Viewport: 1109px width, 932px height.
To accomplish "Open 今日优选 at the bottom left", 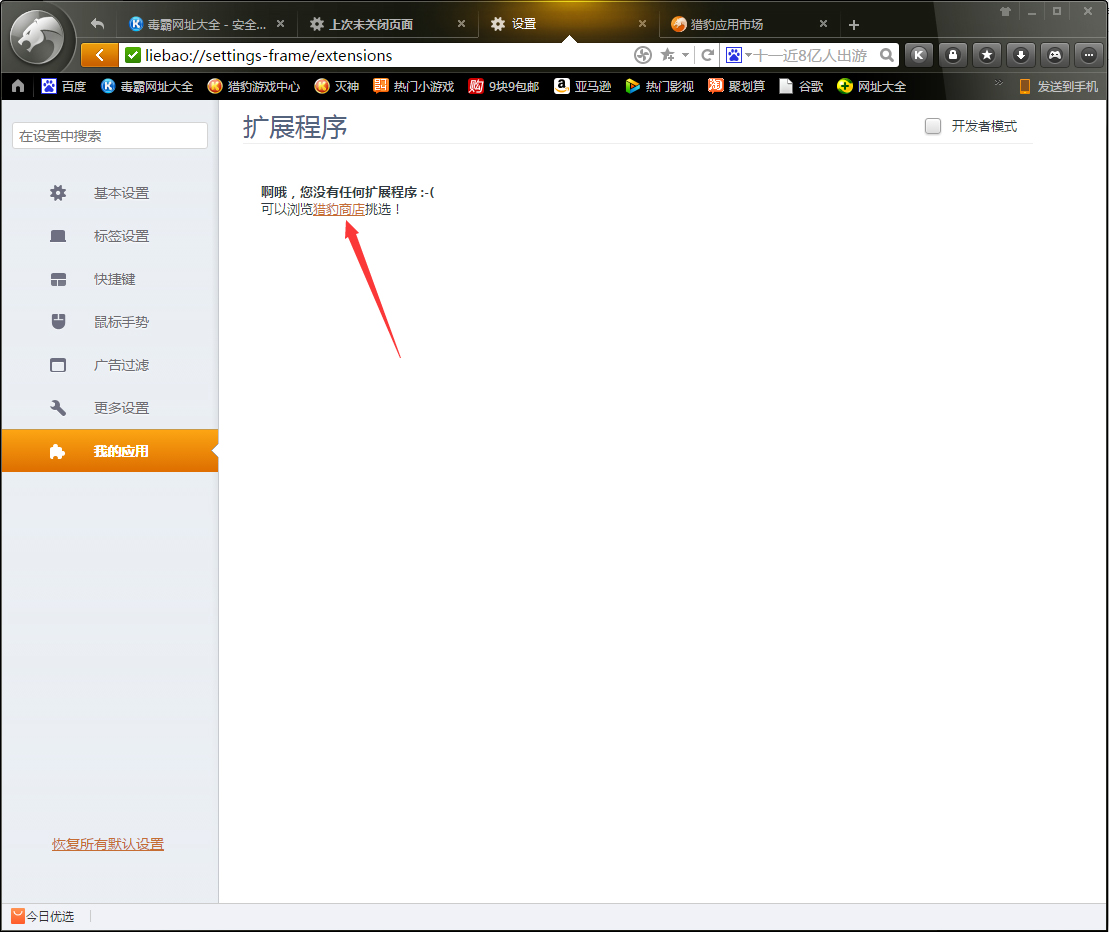I will [44, 915].
